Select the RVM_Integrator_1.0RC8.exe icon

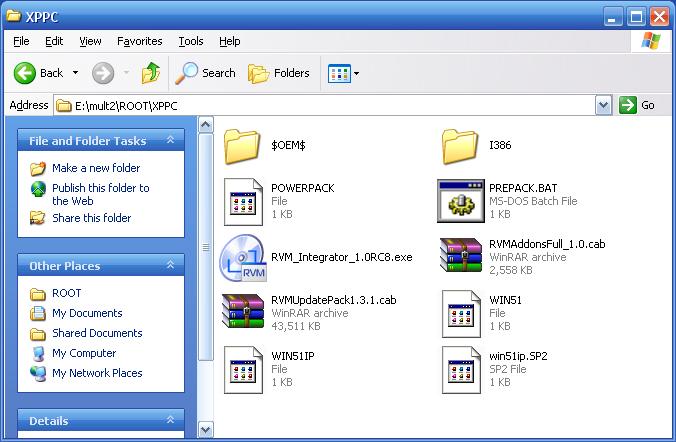243,257
